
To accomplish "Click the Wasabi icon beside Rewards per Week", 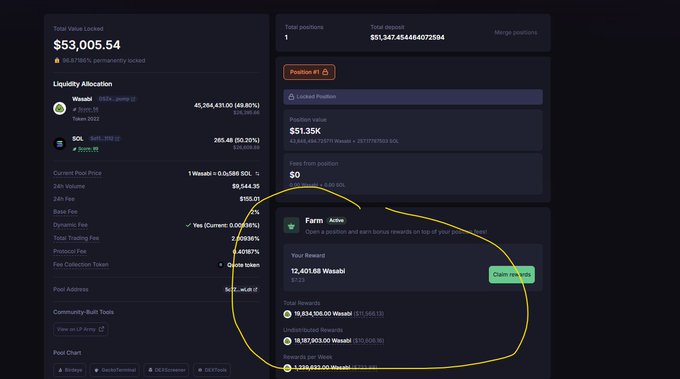I will click(287, 368).
